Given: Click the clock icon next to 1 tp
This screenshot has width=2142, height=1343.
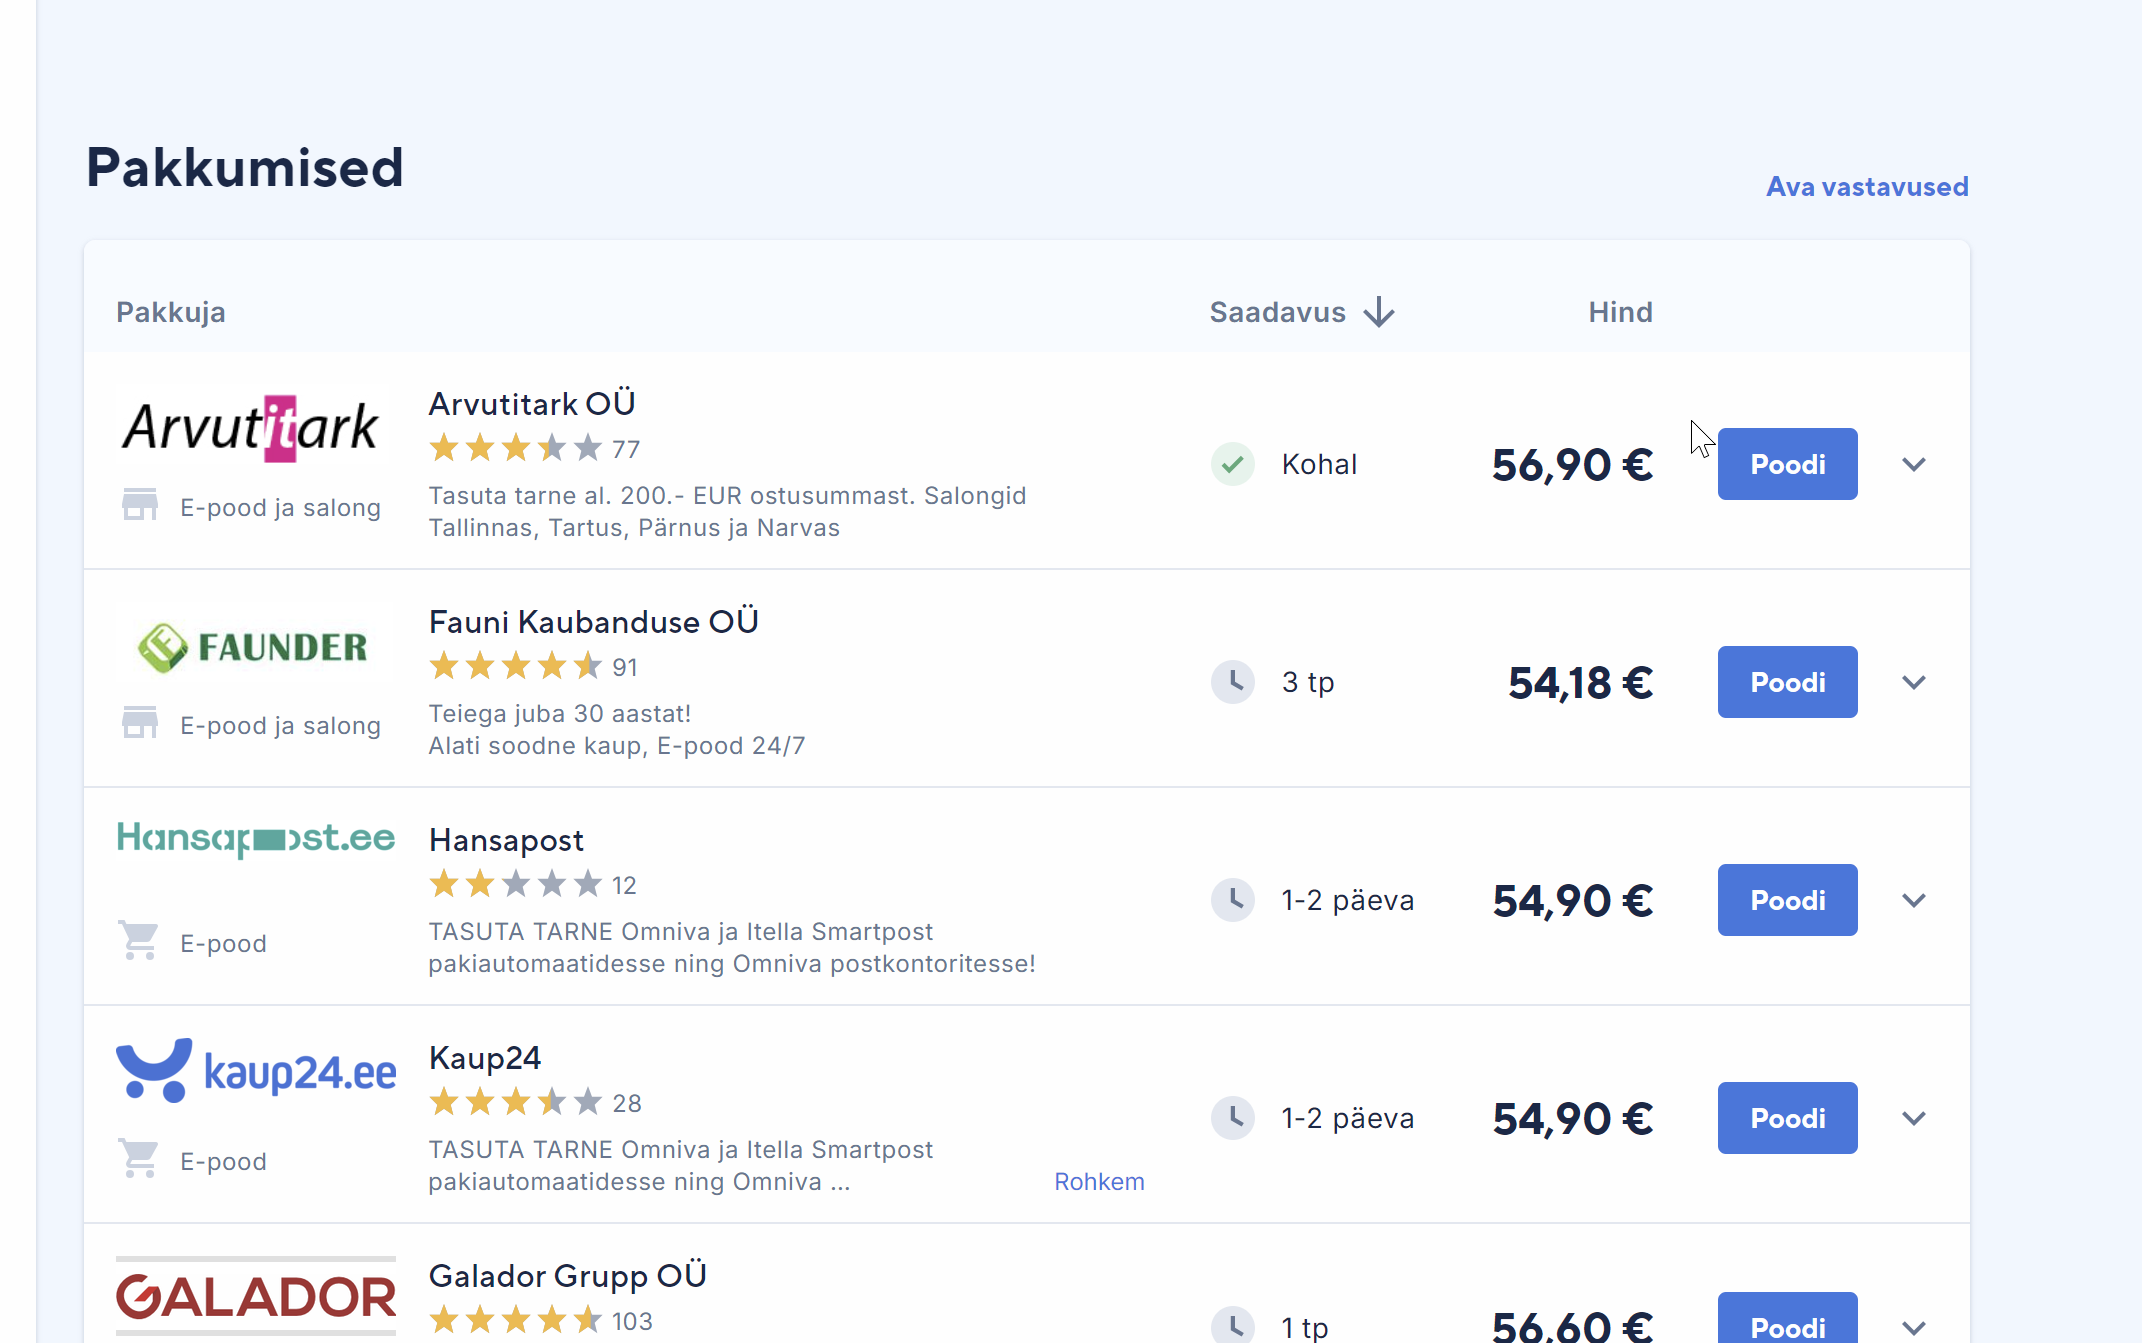Looking at the screenshot, I should click(1233, 1326).
